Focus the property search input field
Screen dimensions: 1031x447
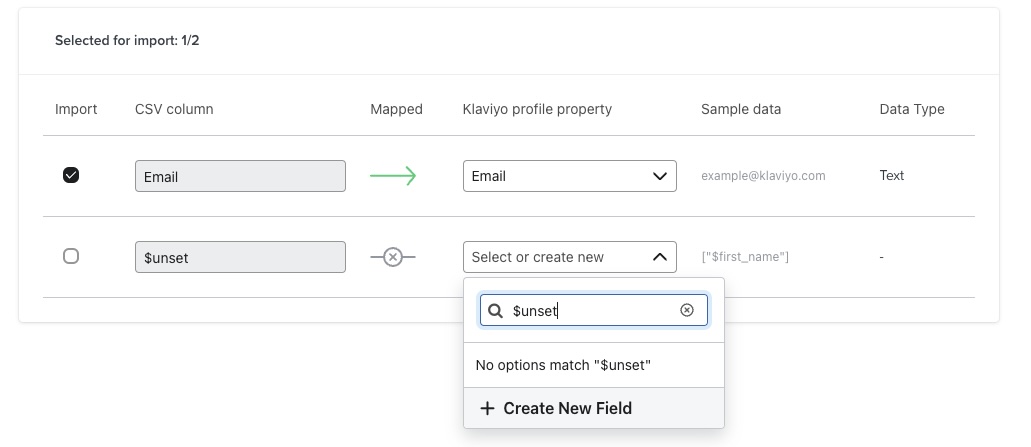(x=590, y=311)
